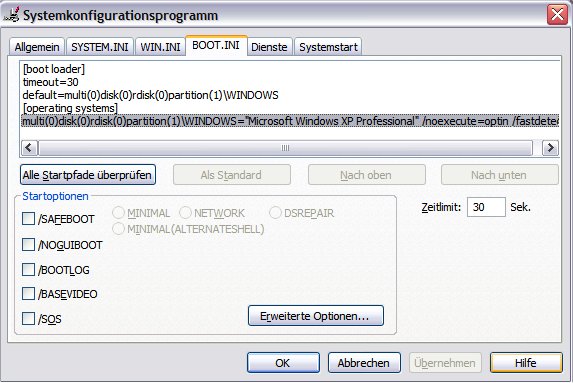
Task: Click the [boot loader] line
Action: (54, 69)
